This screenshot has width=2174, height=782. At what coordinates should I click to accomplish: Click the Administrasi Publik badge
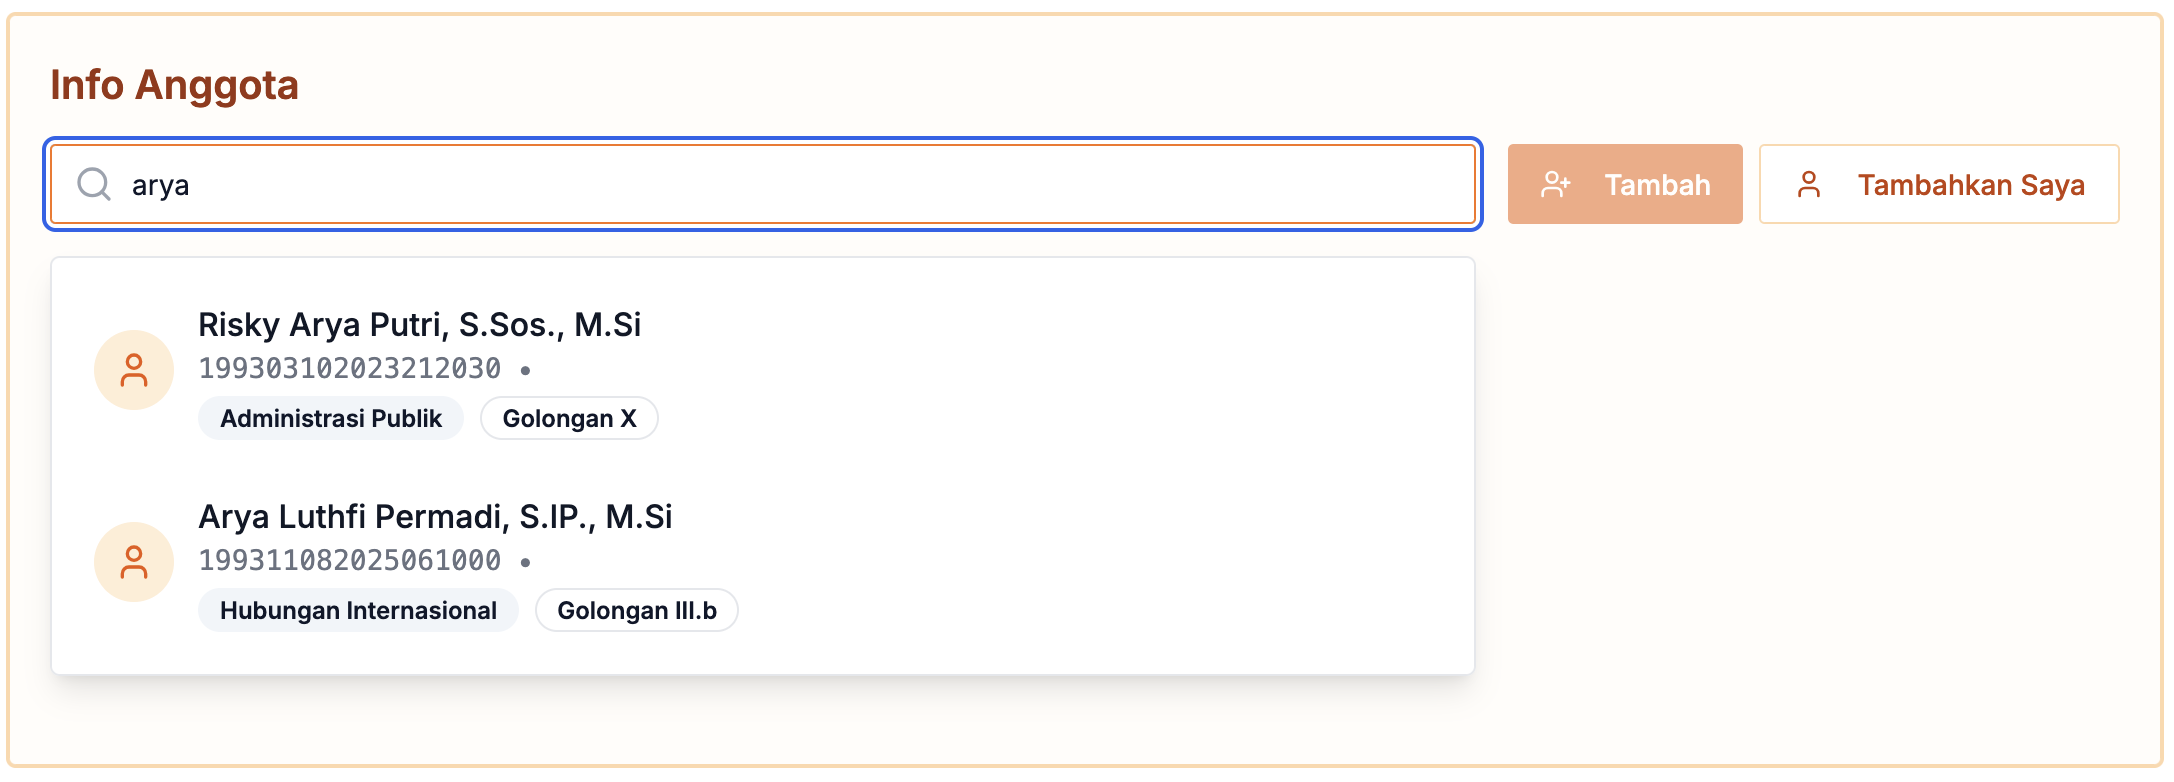(331, 418)
